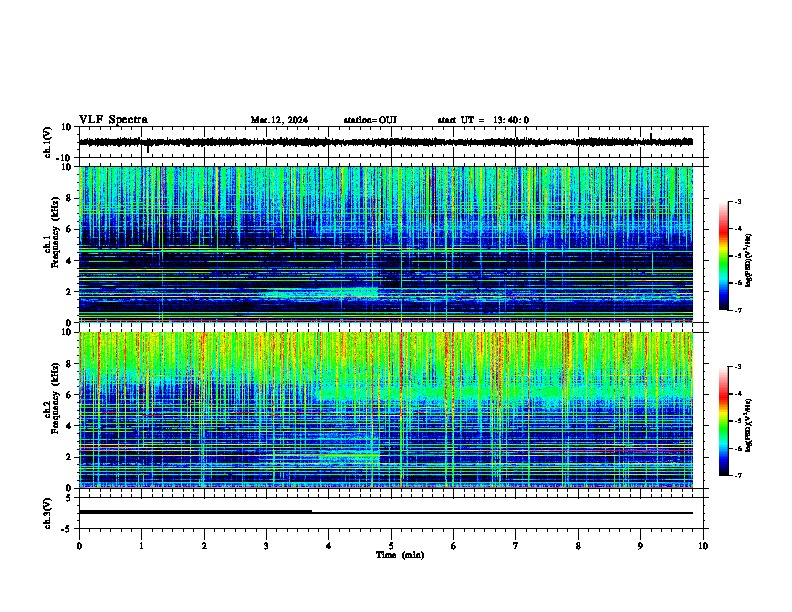Click the ch.3 voltage trace line
792x612 pixels.
(x=386, y=513)
